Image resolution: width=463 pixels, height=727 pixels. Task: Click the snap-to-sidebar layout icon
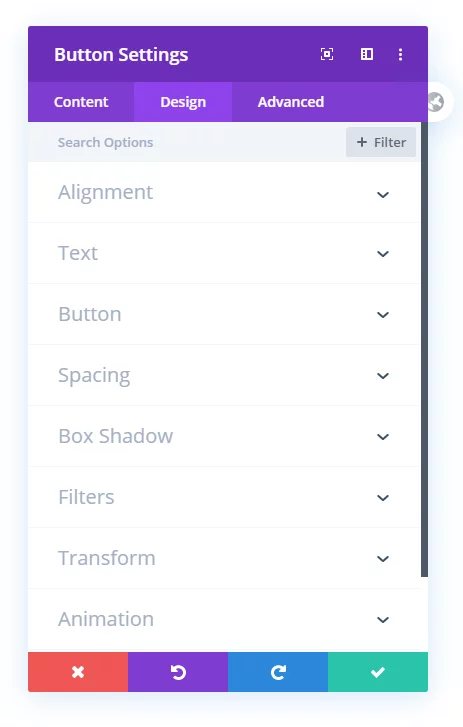click(x=367, y=54)
